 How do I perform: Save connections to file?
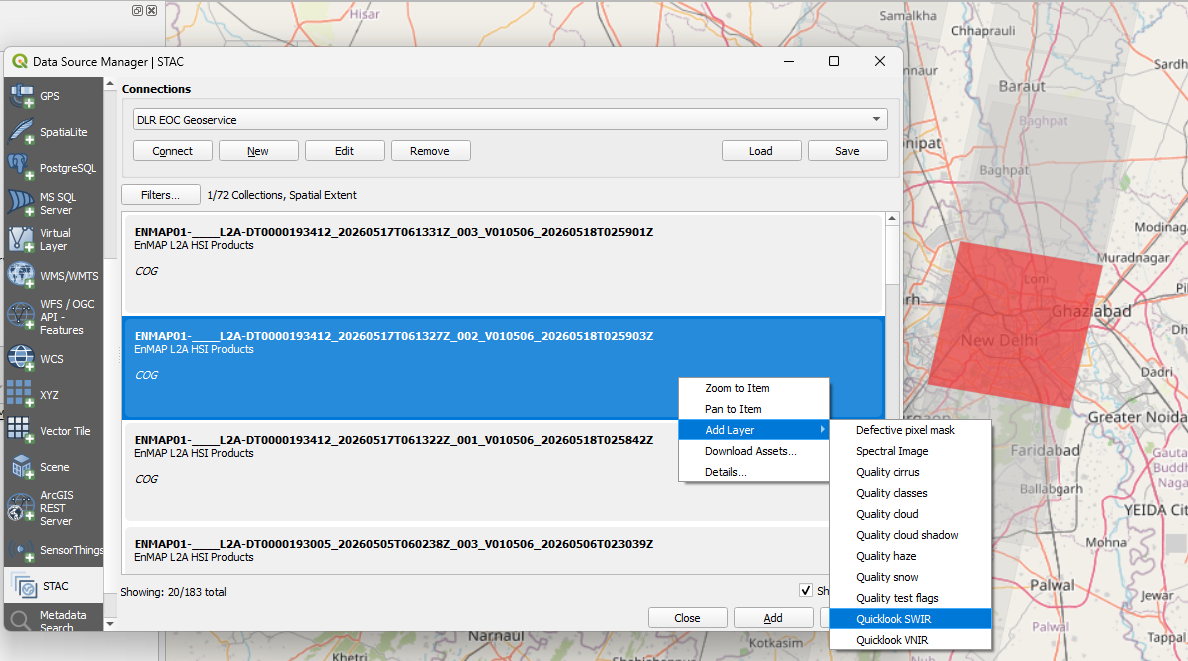847,151
